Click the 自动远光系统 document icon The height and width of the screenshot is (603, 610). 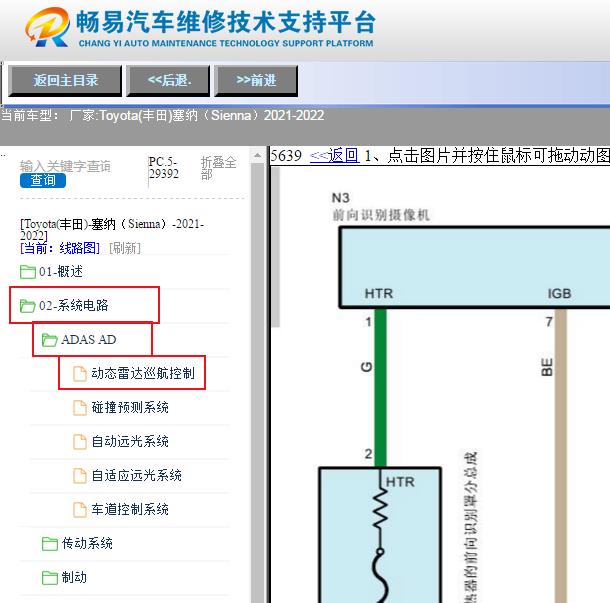tap(80, 442)
